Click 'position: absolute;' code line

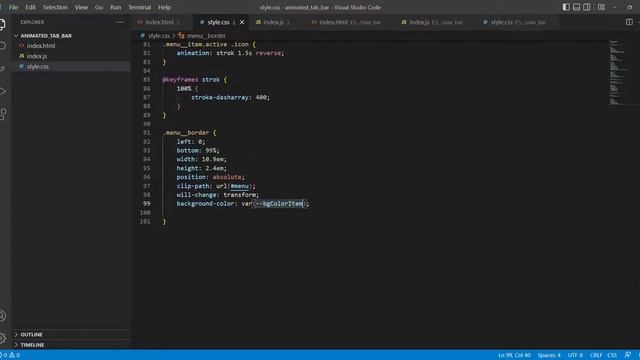pos(210,177)
